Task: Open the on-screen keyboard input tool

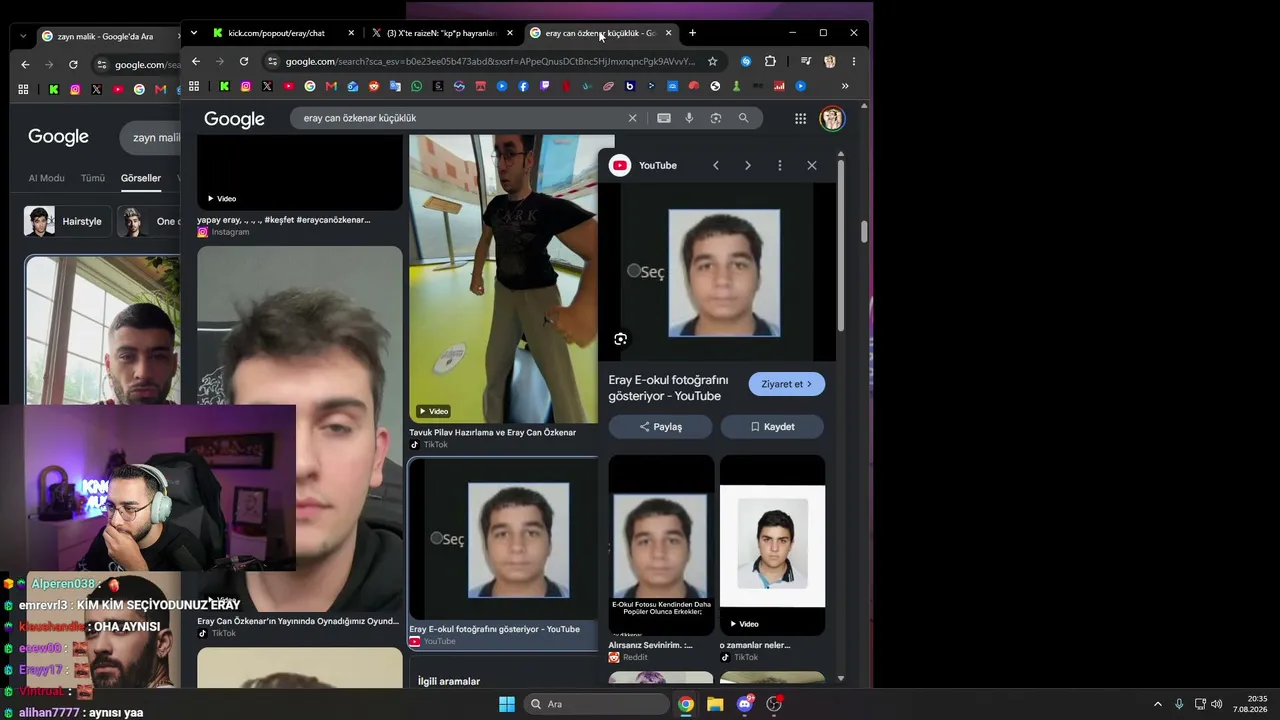Action: (663, 118)
